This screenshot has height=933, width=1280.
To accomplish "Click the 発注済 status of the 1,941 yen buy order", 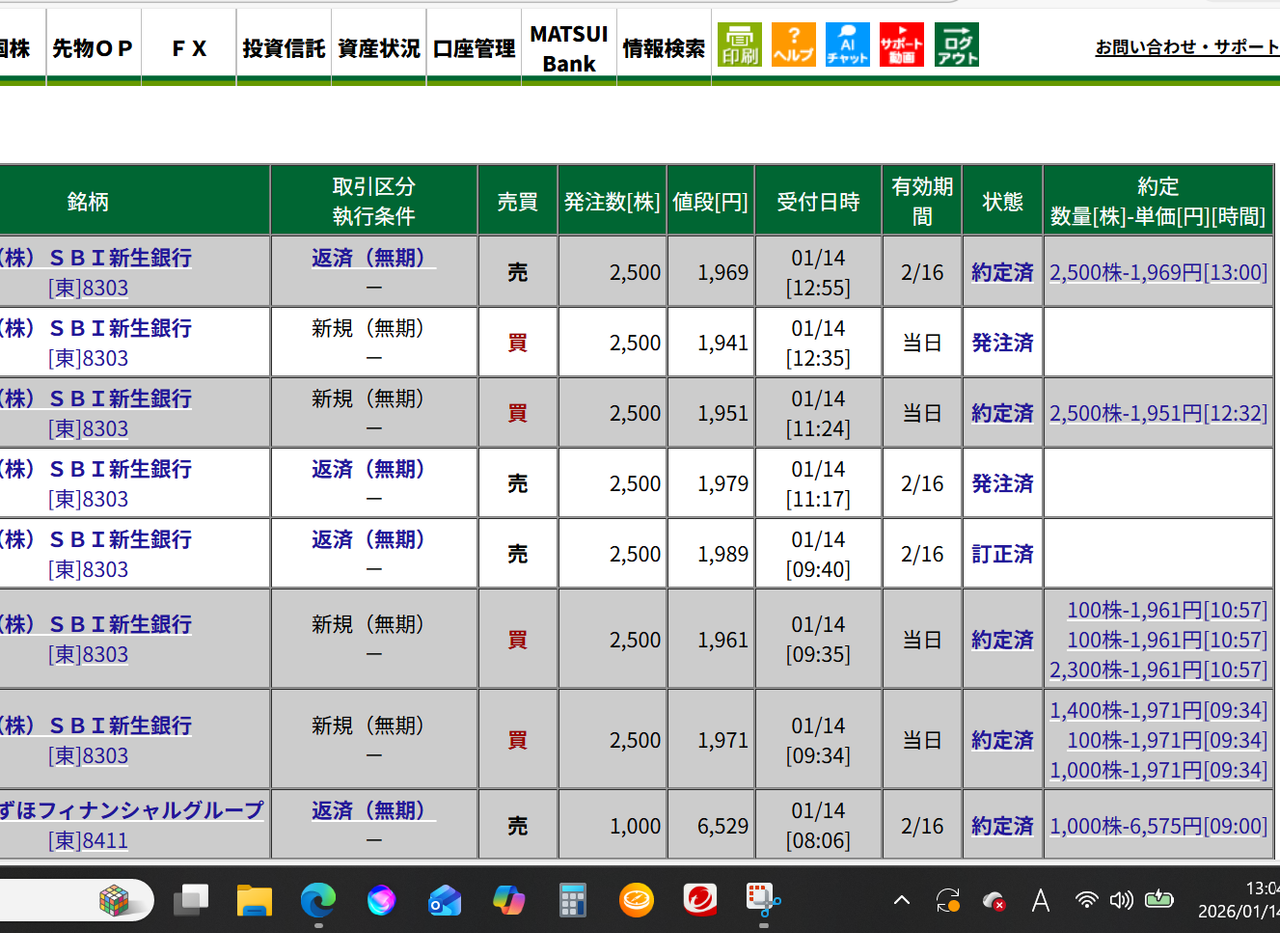I will click(x=1002, y=343).
